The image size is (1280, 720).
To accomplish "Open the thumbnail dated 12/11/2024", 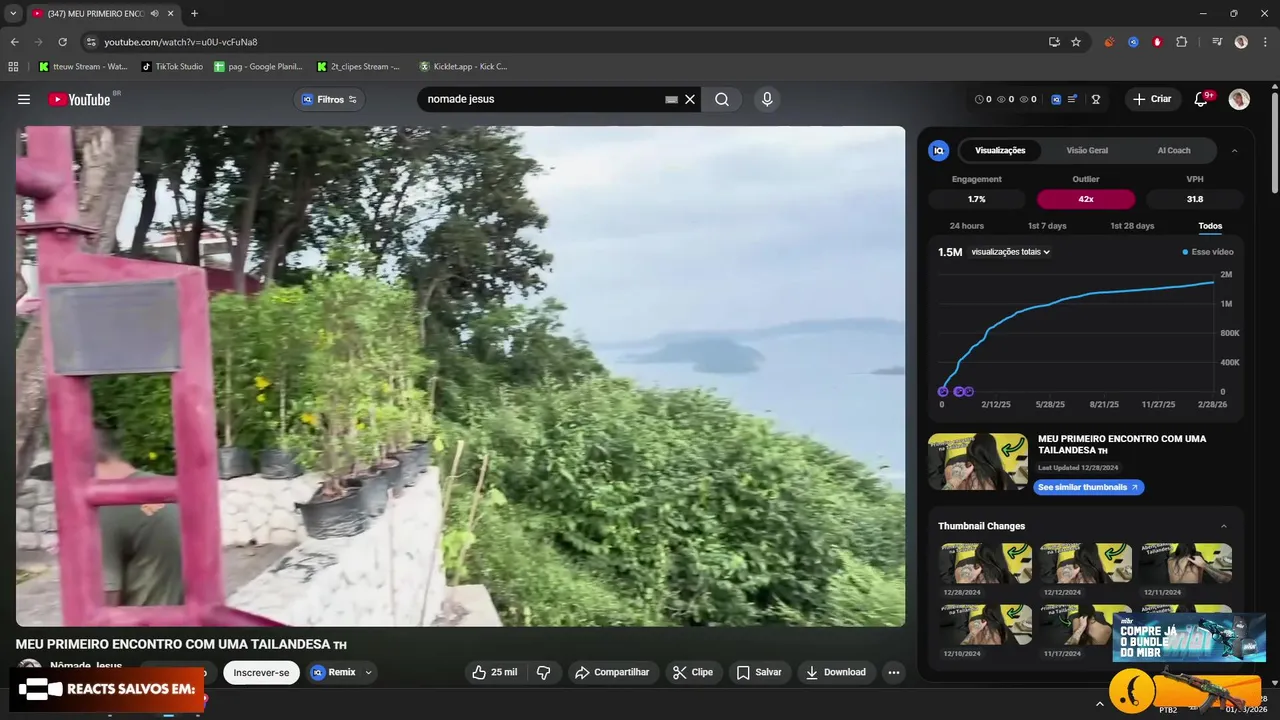I will pyautogui.click(x=1185, y=563).
